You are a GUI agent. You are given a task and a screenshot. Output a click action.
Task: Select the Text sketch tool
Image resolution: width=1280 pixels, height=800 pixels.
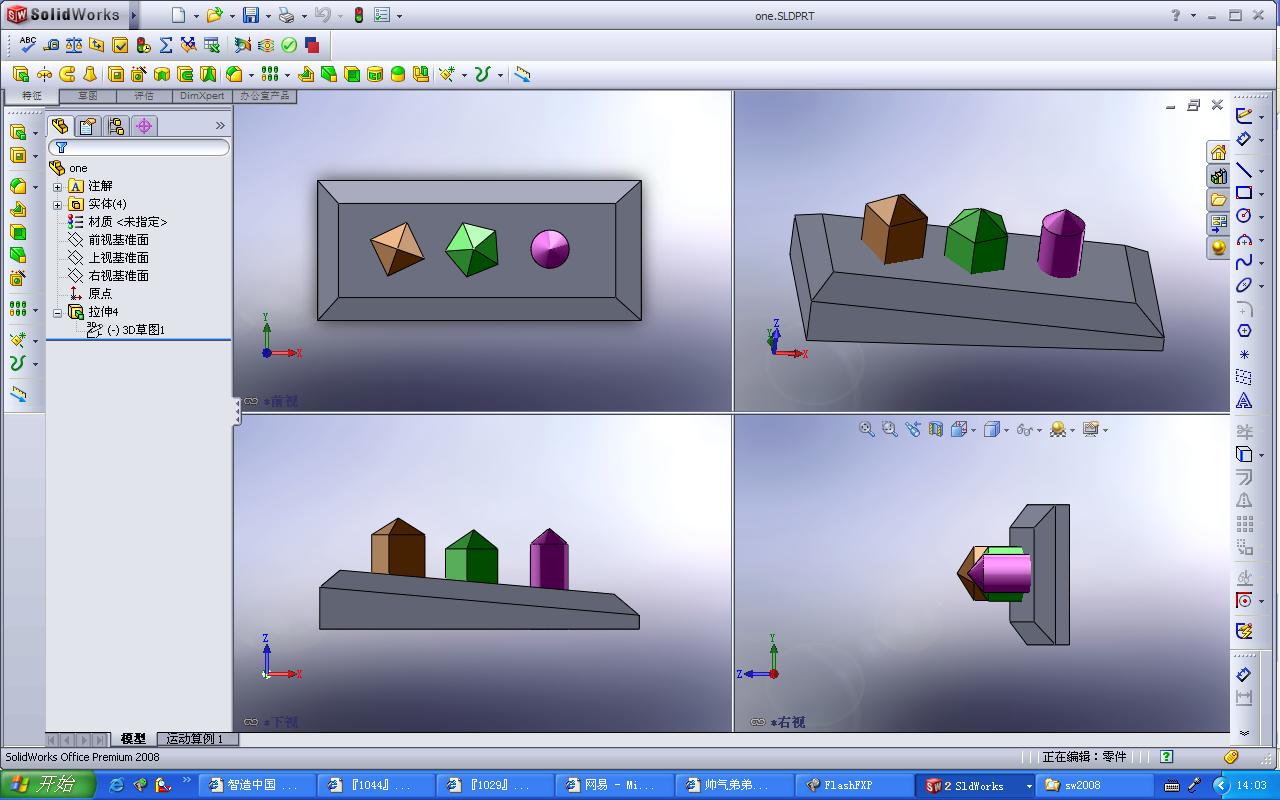1244,401
